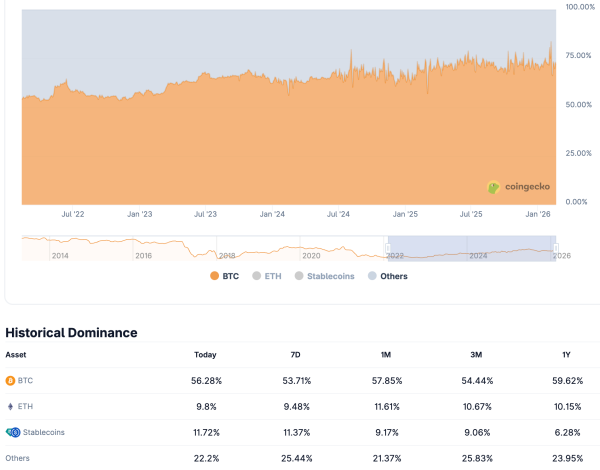The height and width of the screenshot is (470, 600).
Task: Open the Stablecoins link in dominance table
Action: (x=43, y=432)
